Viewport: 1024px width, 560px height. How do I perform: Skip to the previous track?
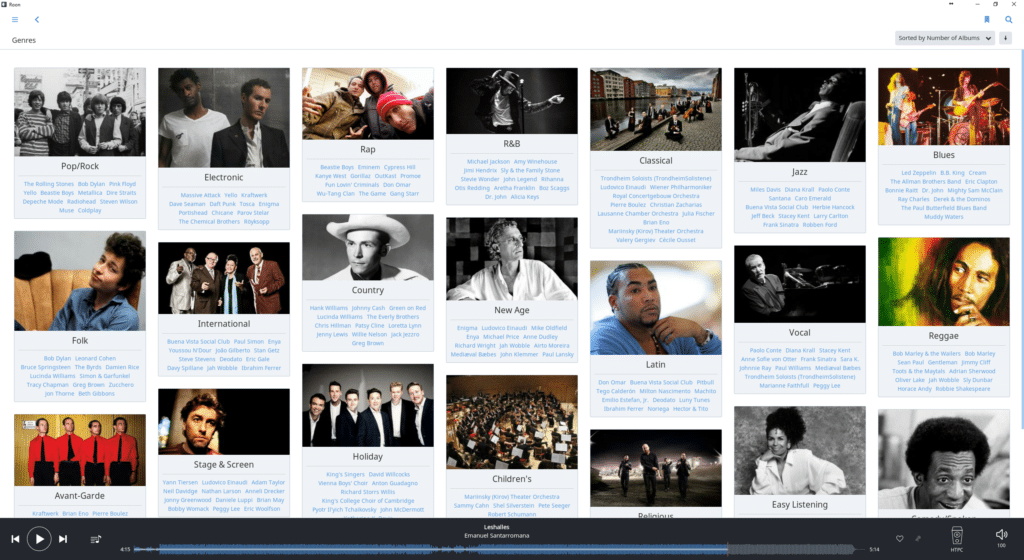15,538
